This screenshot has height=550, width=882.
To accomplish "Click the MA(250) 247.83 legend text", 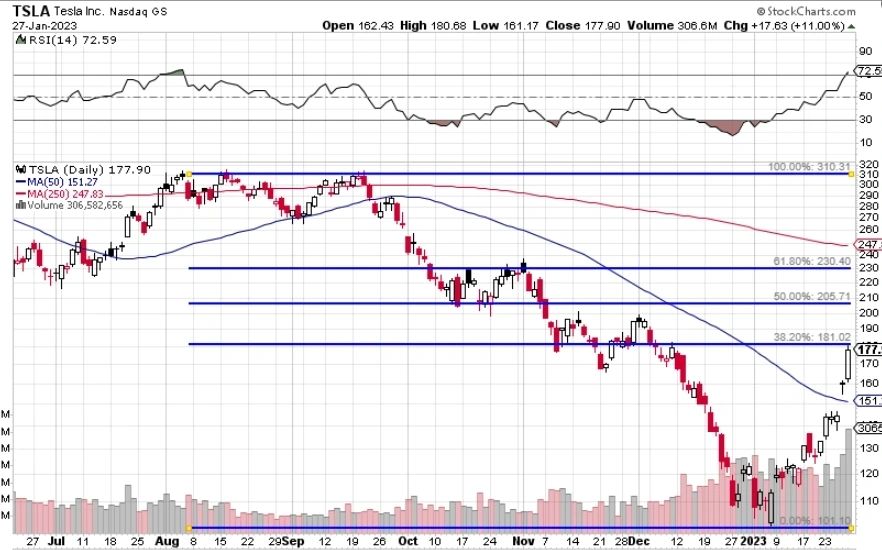I will click(65, 194).
